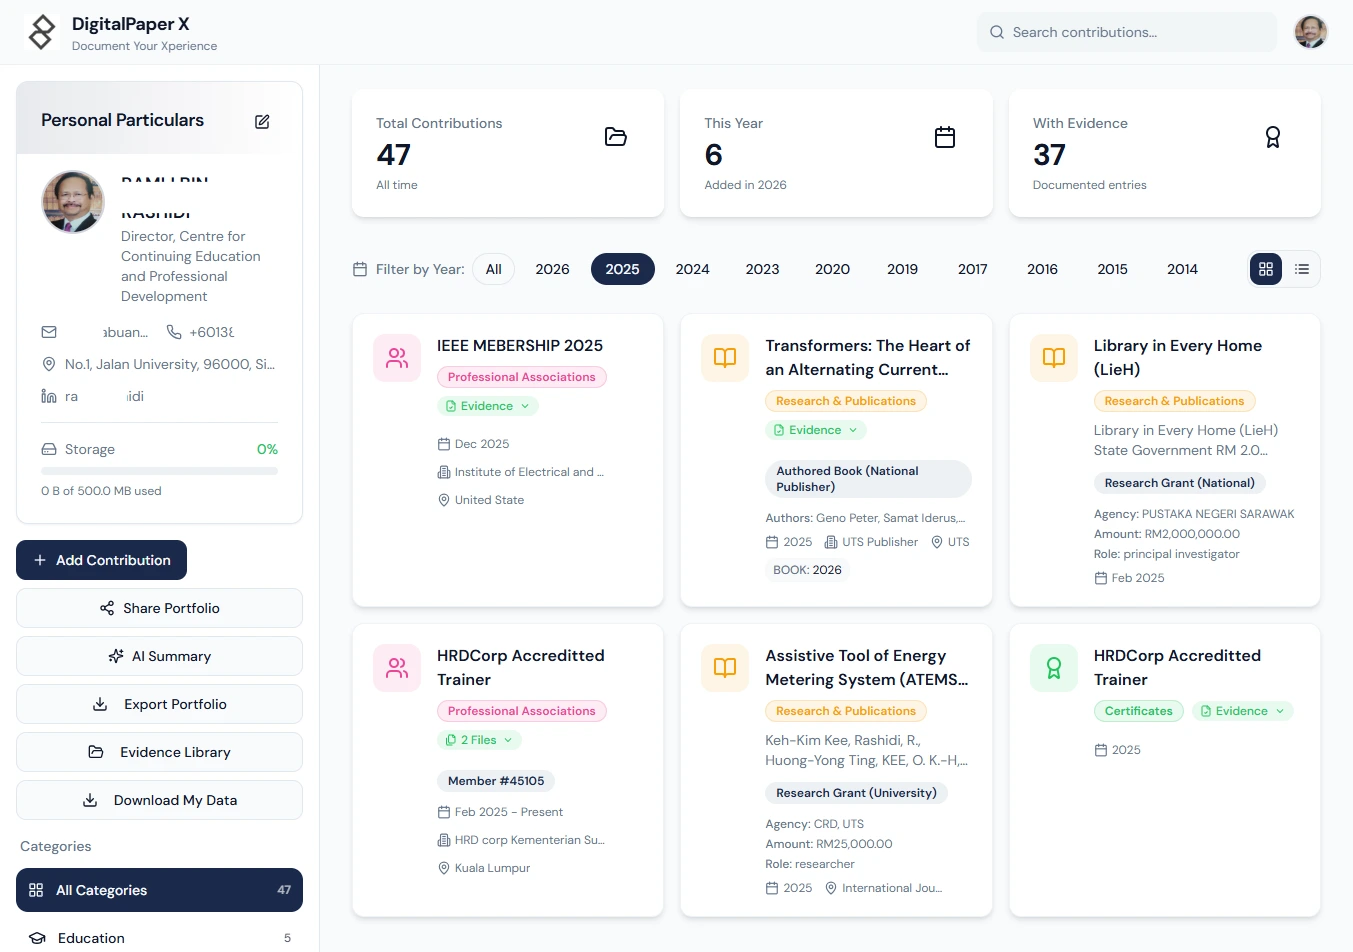This screenshot has height=952, width=1353.
Task: Select the Education category
Action: tap(160, 938)
